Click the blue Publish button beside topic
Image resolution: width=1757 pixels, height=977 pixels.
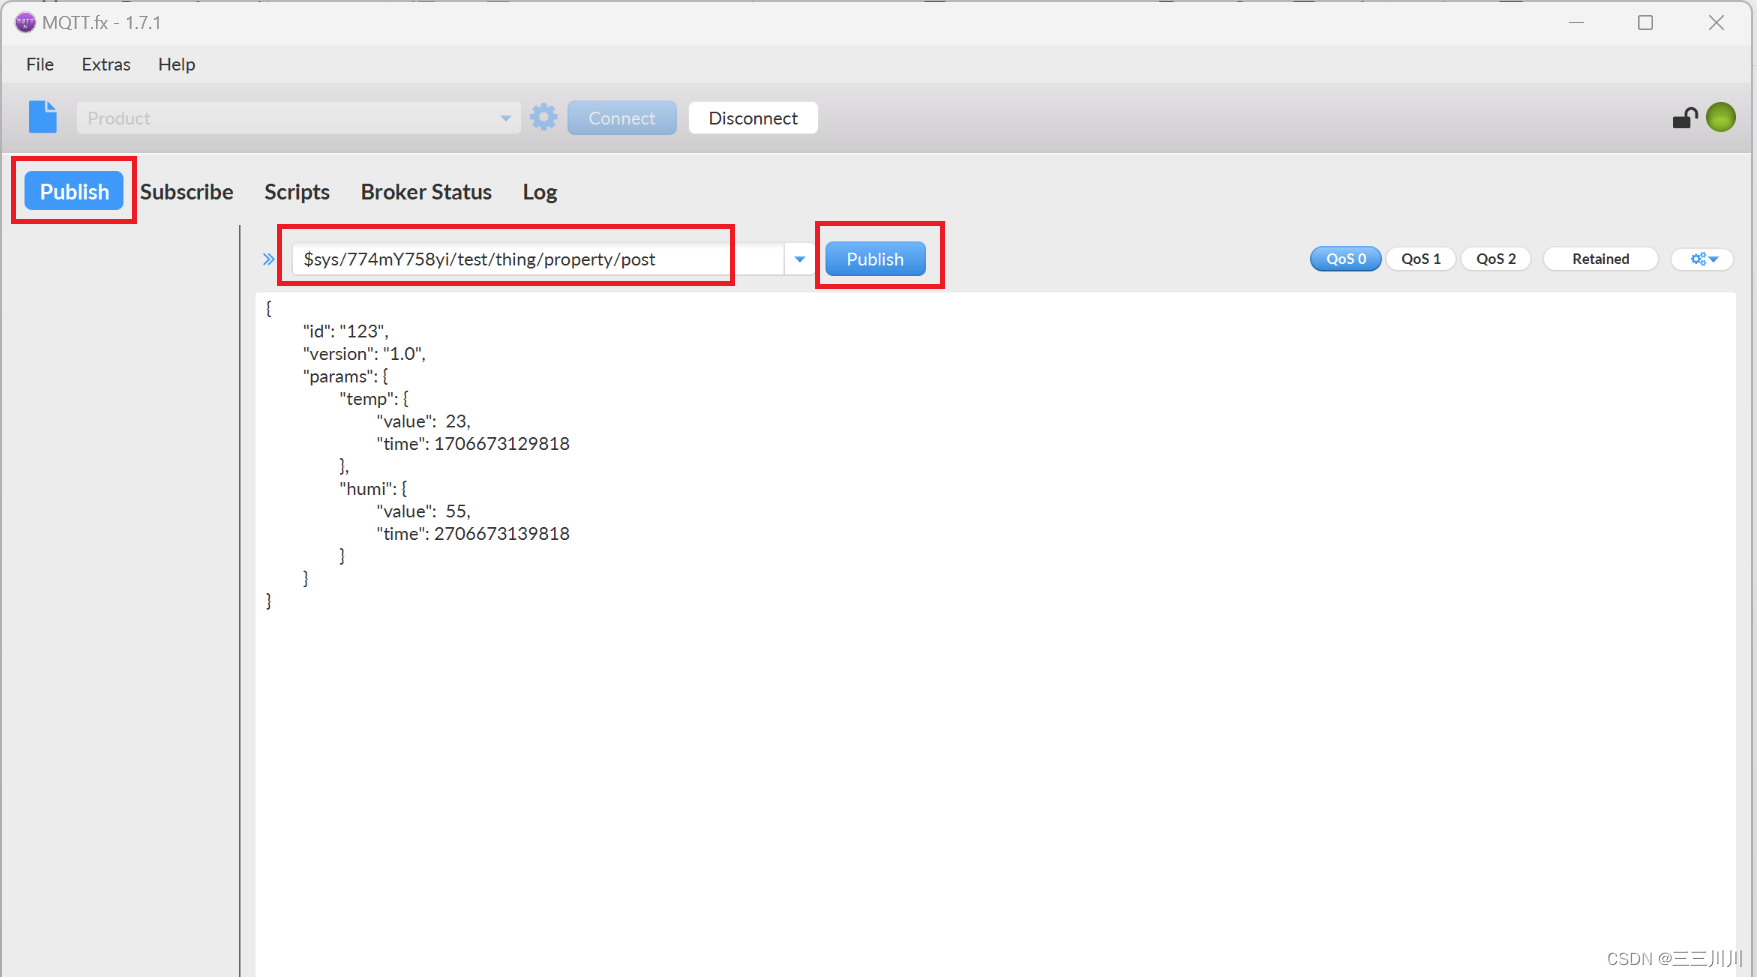[x=875, y=259]
